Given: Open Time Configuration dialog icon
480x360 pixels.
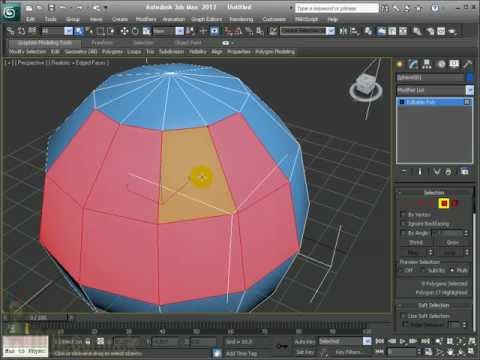Looking at the screenshot, I should point(429,351).
